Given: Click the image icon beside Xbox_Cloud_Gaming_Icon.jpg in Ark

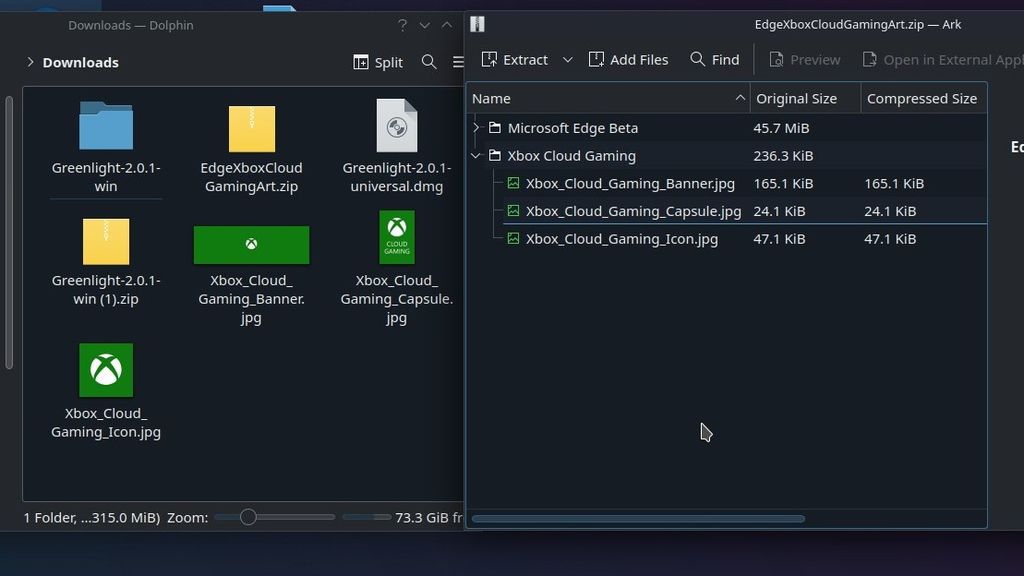Looking at the screenshot, I should coord(513,239).
